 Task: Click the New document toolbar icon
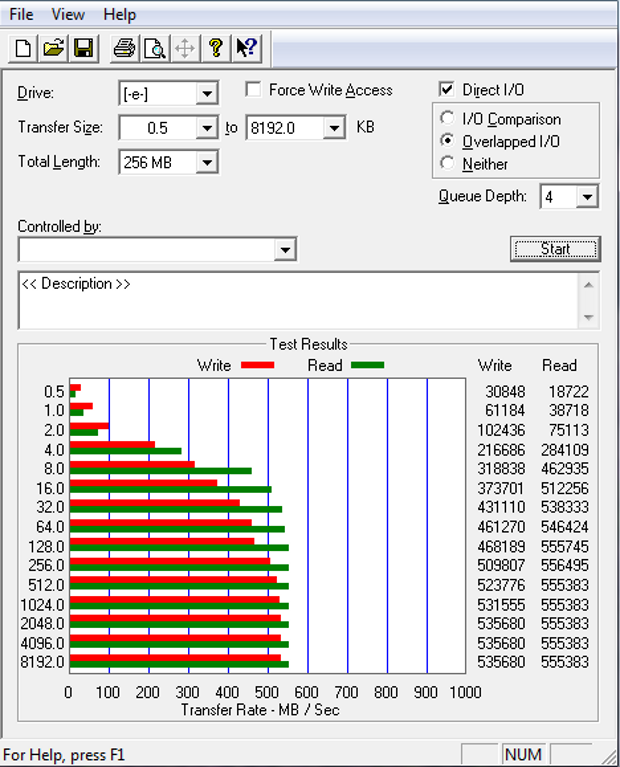tap(24, 48)
